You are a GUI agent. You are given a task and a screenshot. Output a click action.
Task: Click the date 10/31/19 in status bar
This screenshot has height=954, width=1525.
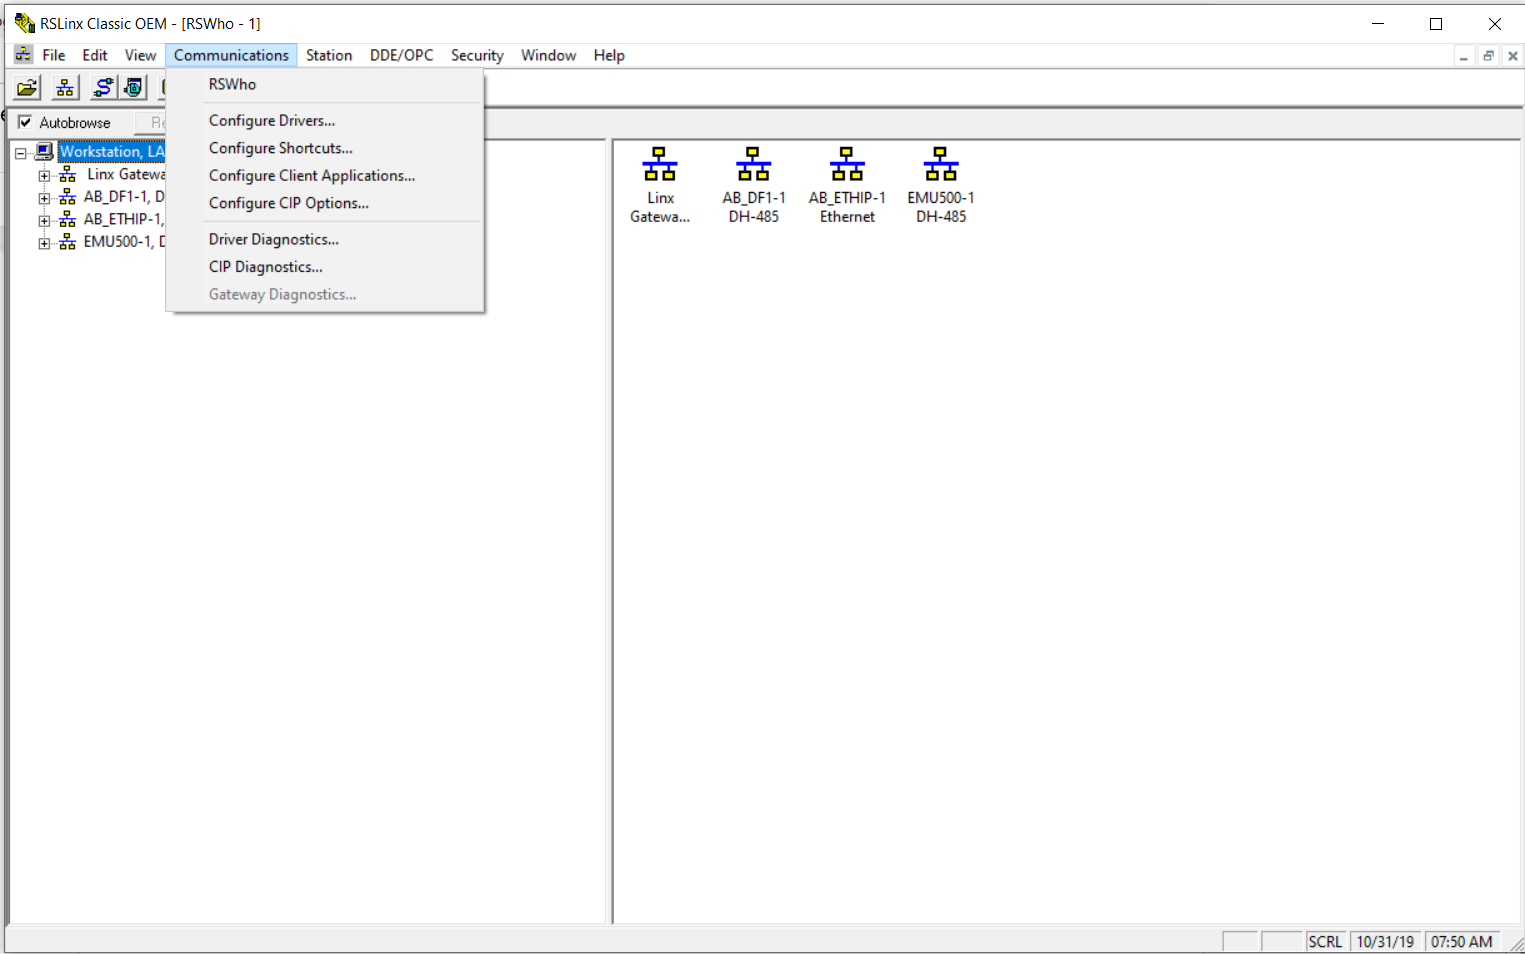click(1385, 942)
